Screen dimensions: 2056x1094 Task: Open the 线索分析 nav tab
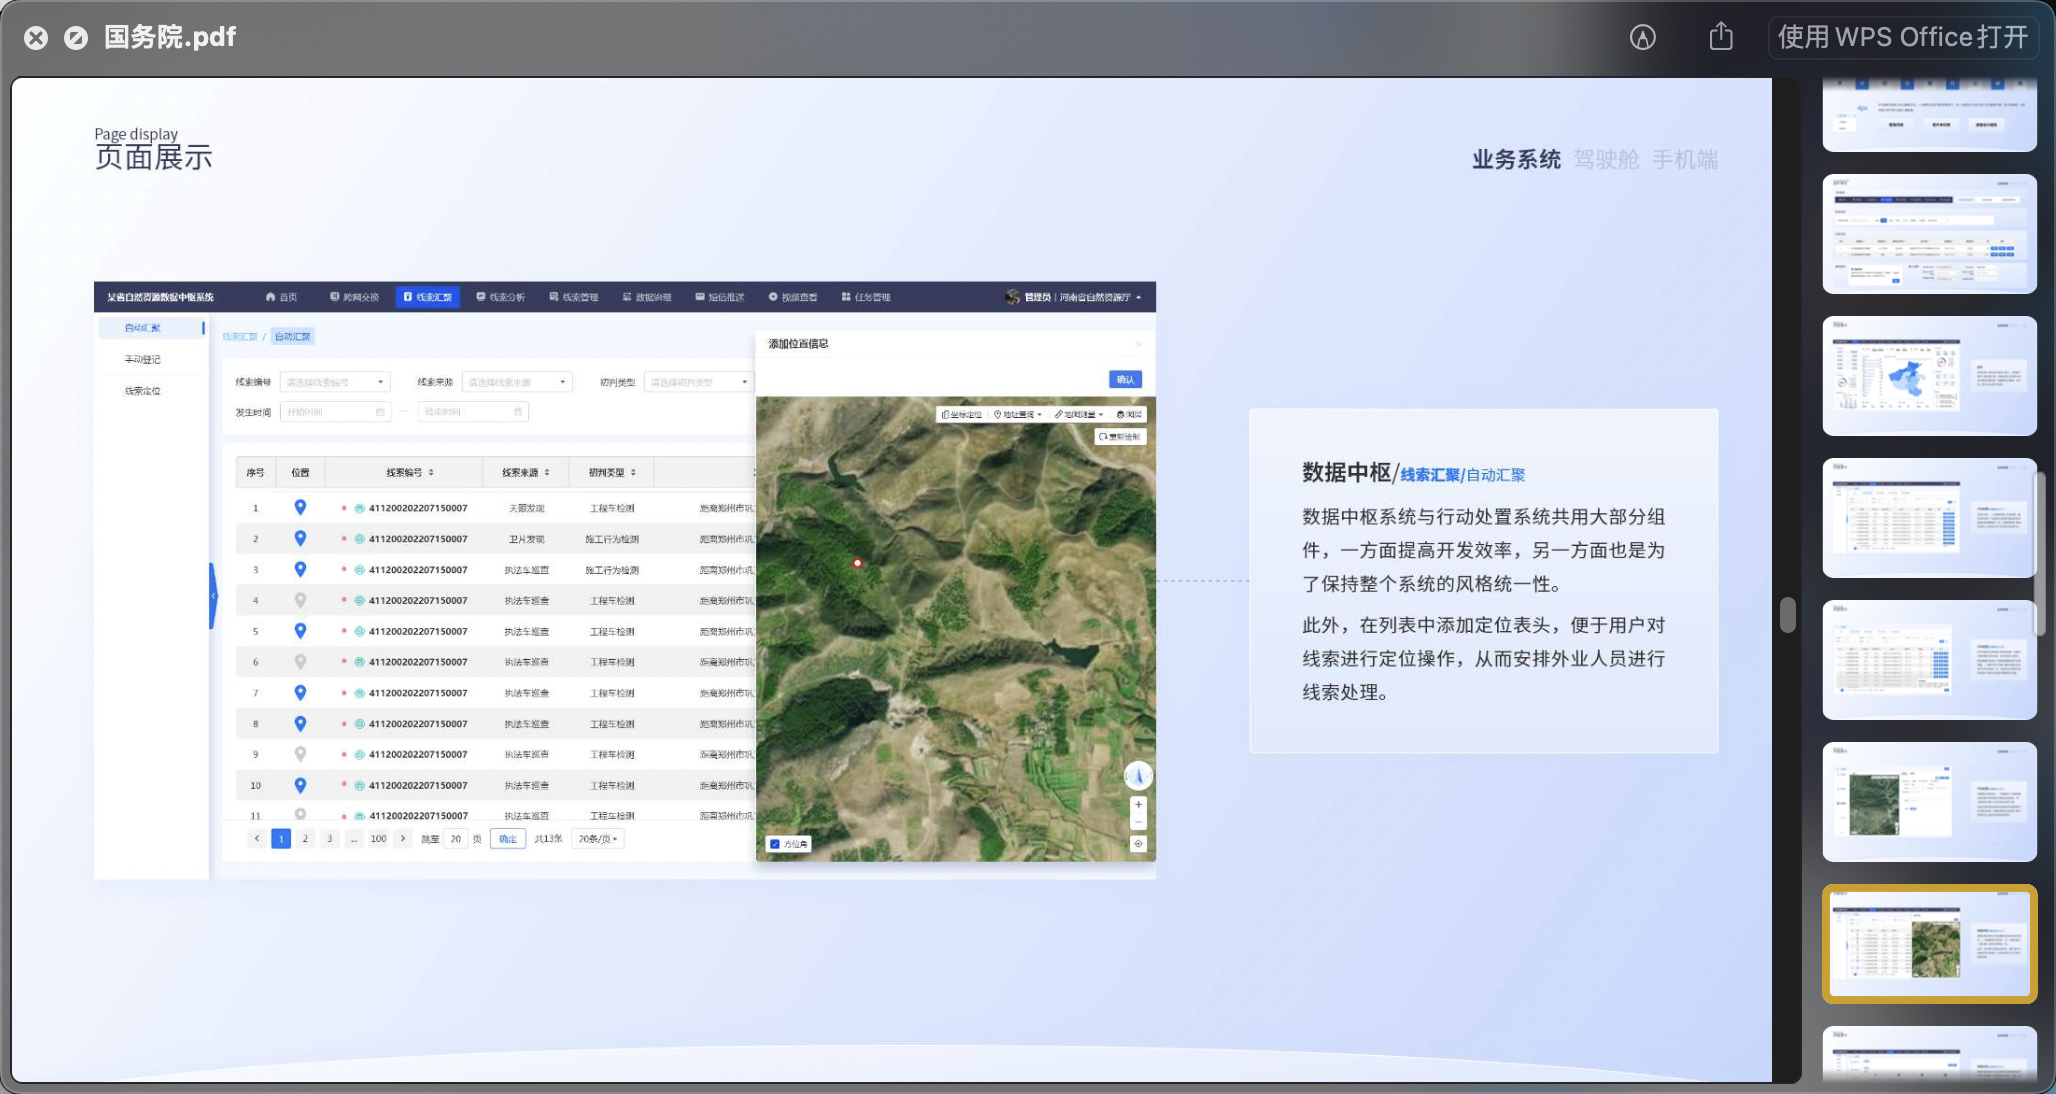500,297
